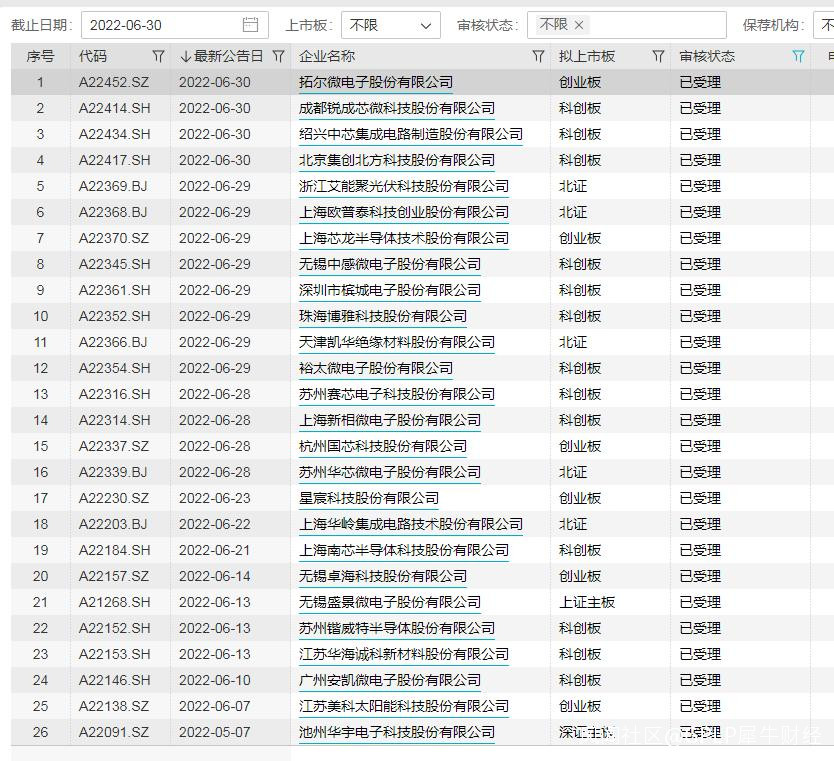Open the calendar picker in the 截止日期 field
834x761 pixels.
click(250, 25)
